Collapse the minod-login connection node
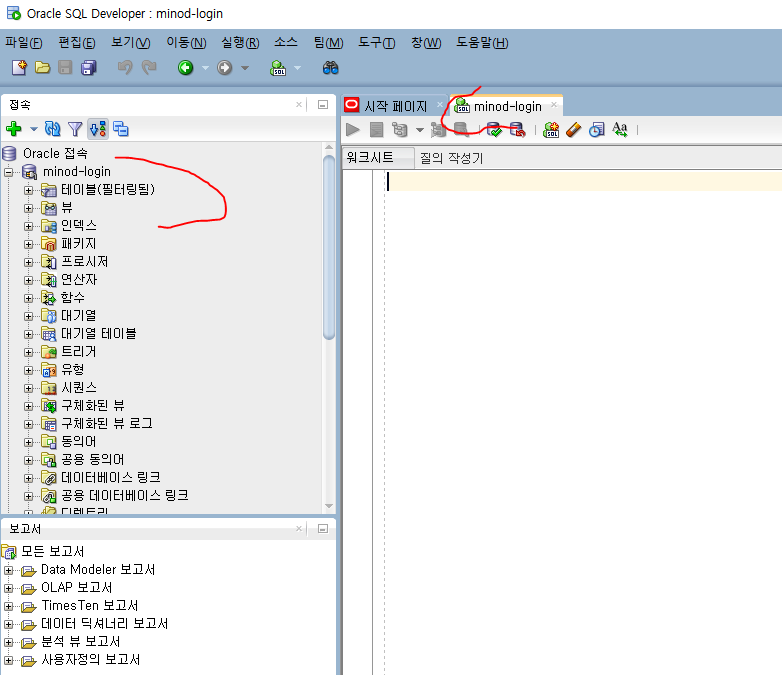The height and width of the screenshot is (675, 782). coord(8,173)
